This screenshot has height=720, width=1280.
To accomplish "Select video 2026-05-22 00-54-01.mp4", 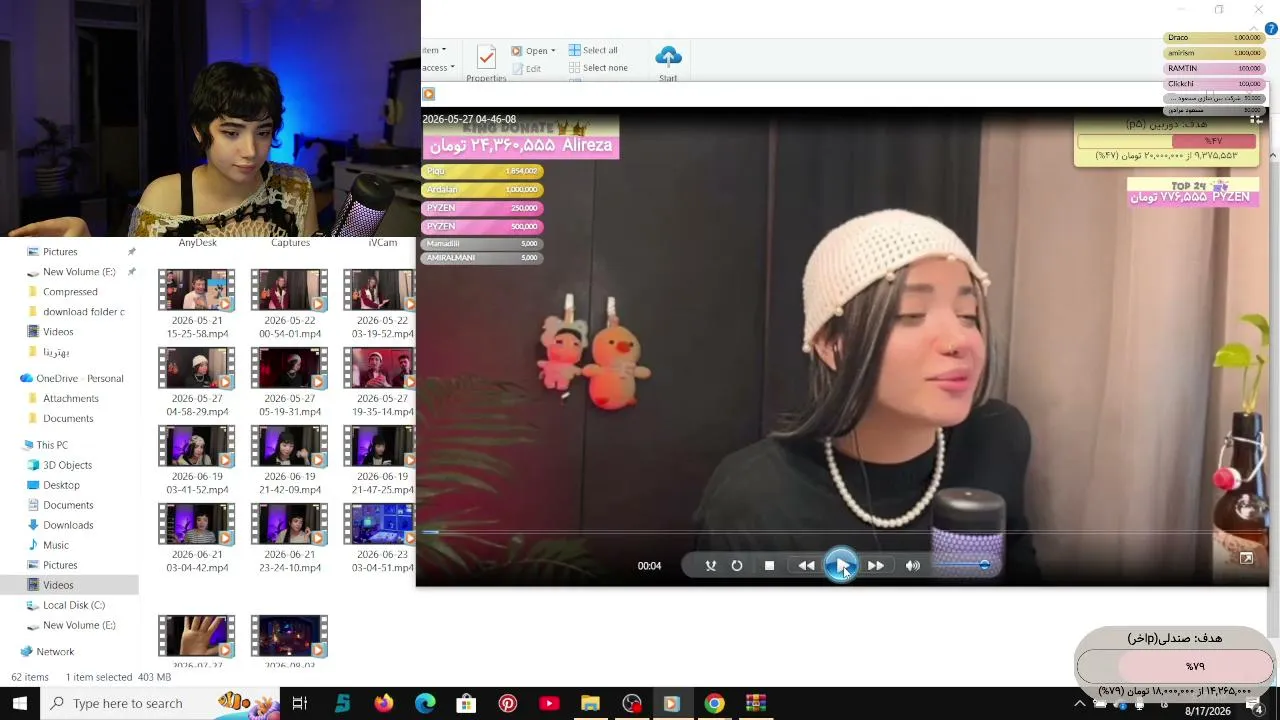I will coord(290,304).
